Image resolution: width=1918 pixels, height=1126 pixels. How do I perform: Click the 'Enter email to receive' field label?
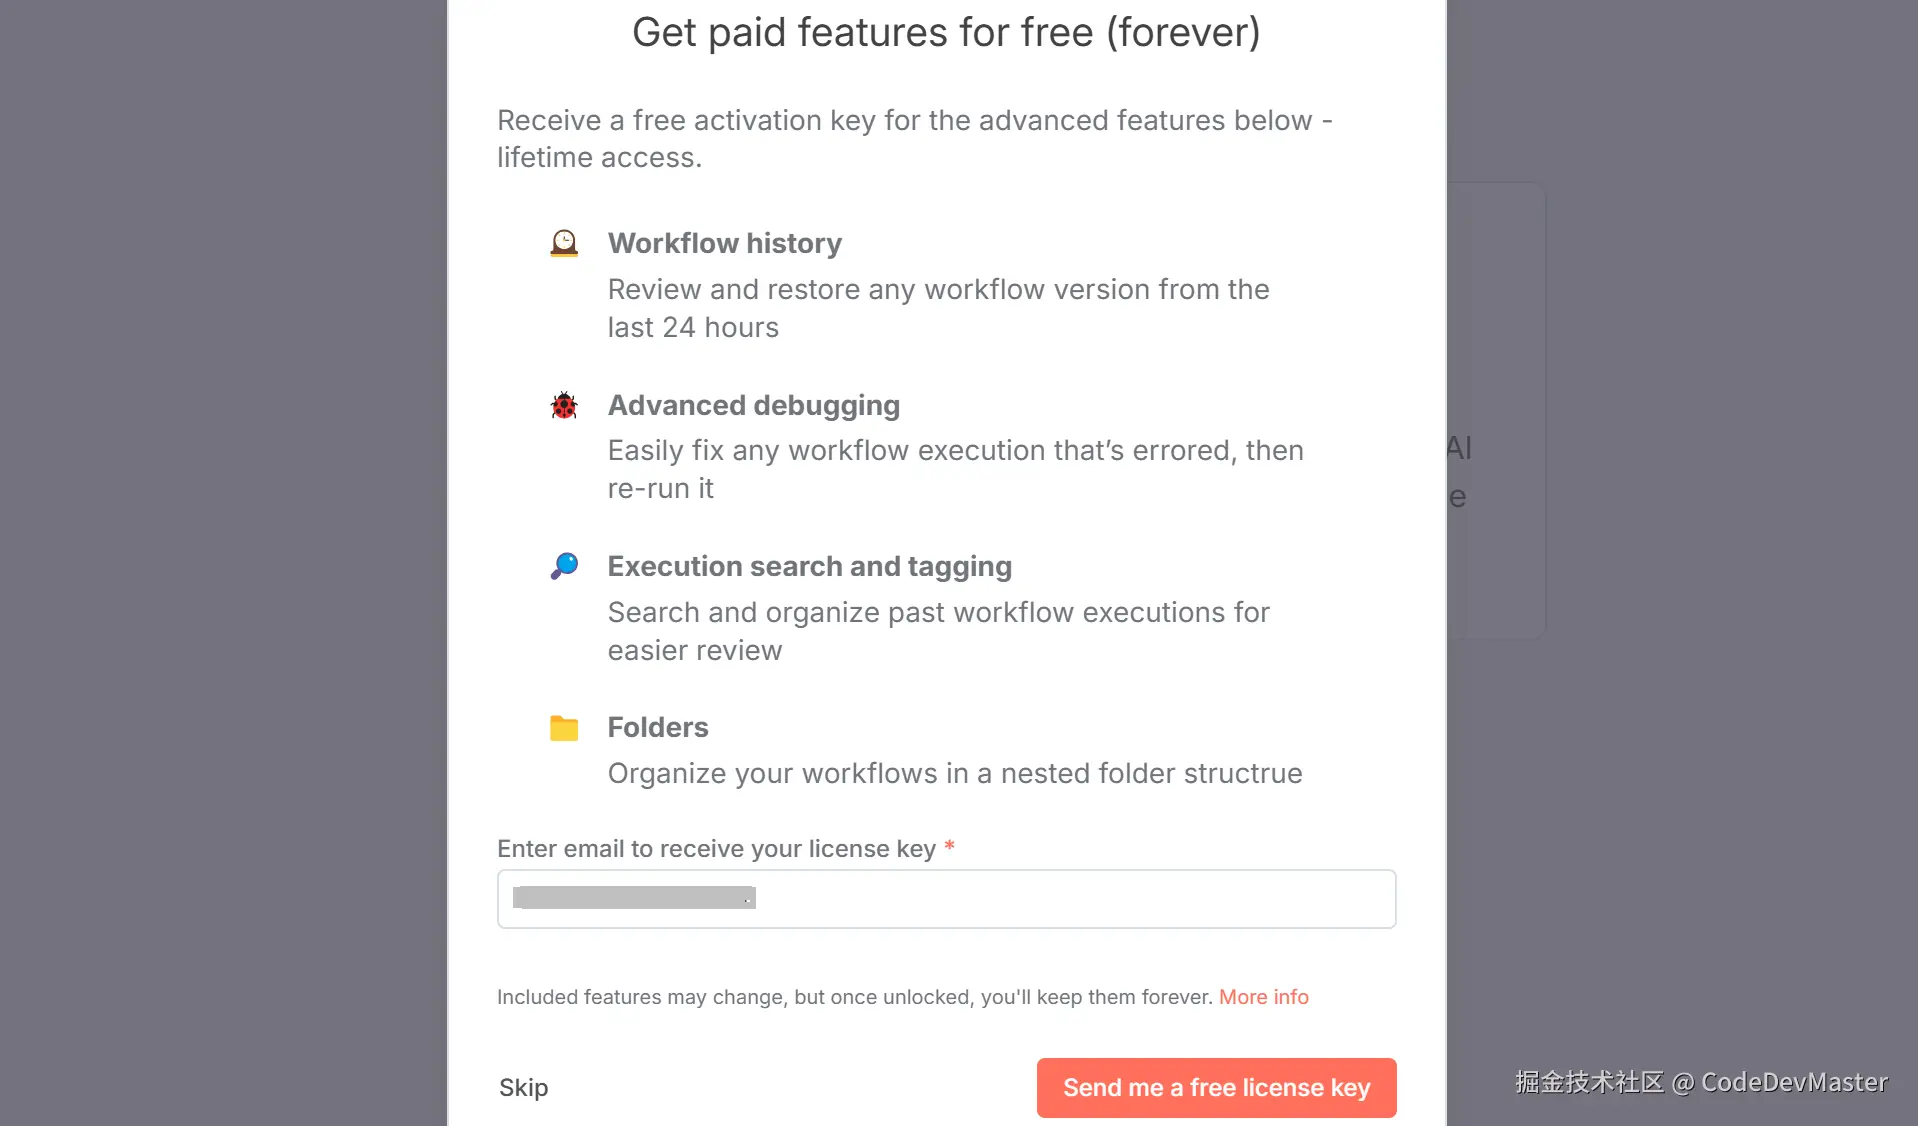pyautogui.click(x=716, y=849)
